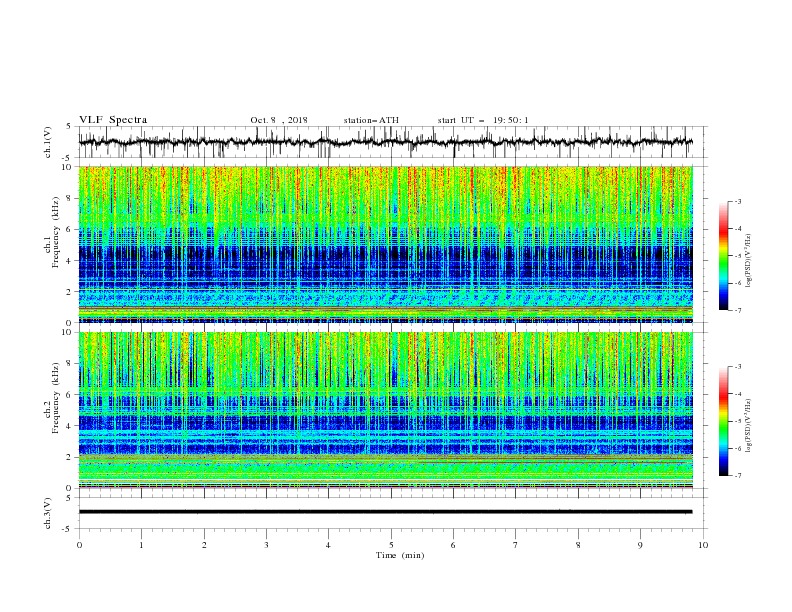Click the ch.1(V) waveform axis label
The height and width of the screenshot is (612, 792).
click(48, 142)
